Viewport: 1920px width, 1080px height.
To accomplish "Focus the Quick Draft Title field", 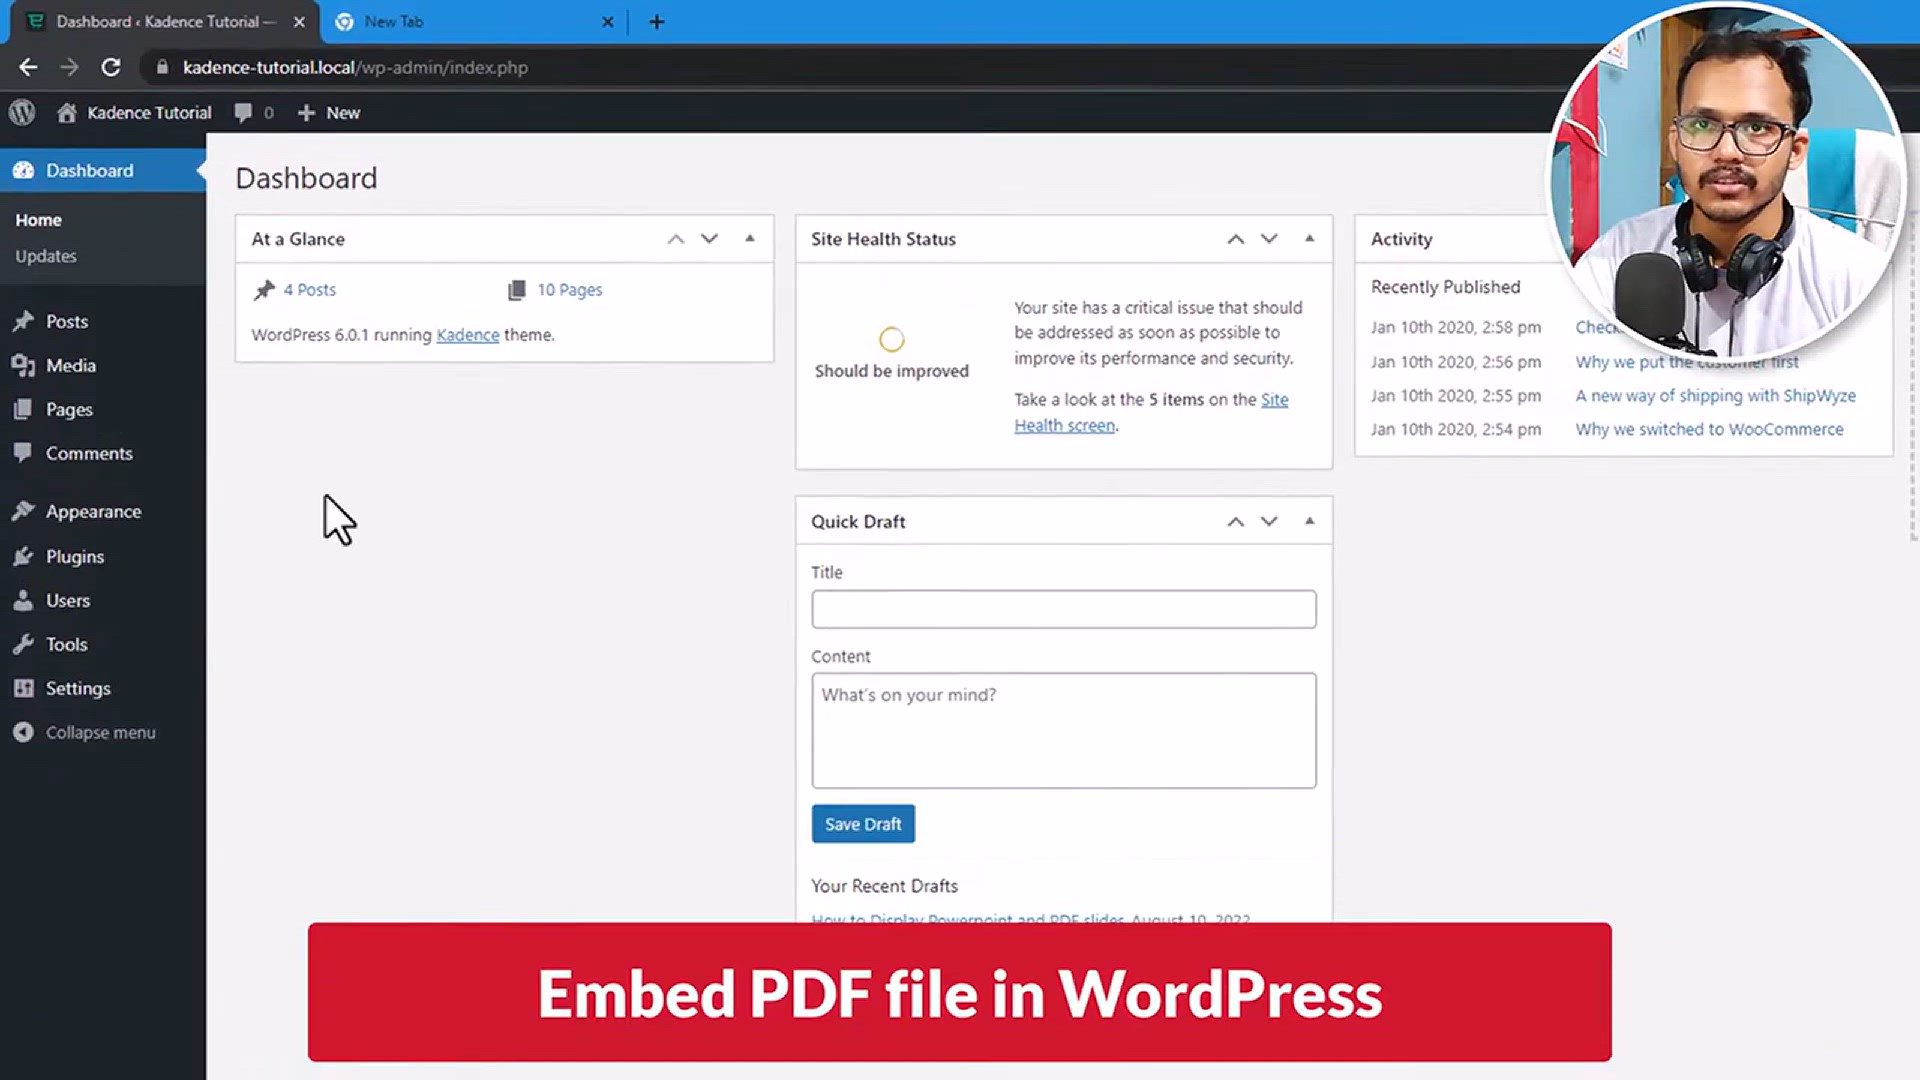I will [x=1064, y=609].
